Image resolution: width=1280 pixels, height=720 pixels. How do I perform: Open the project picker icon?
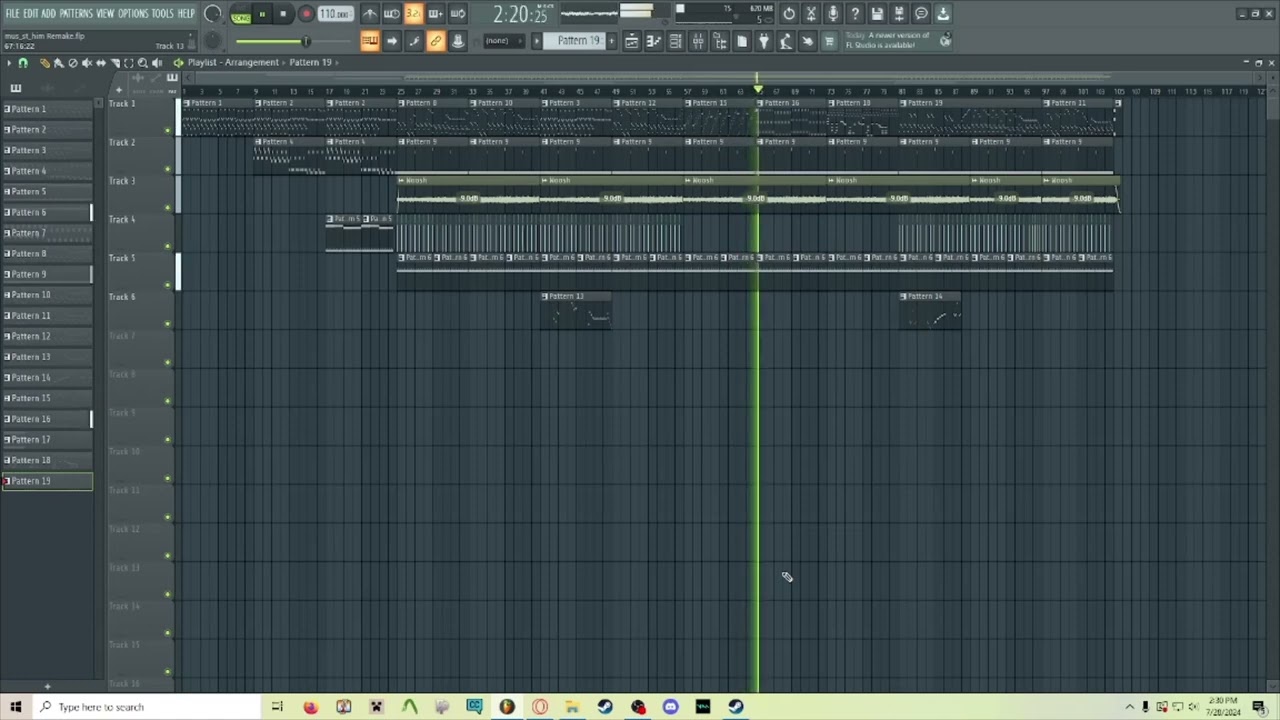coord(742,41)
